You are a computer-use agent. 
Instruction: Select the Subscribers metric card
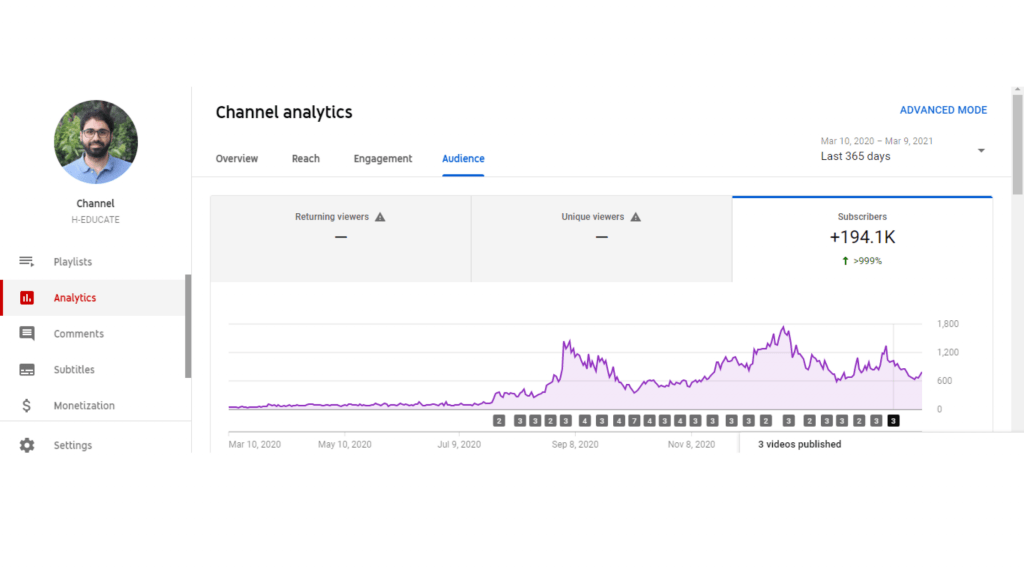[x=862, y=239]
